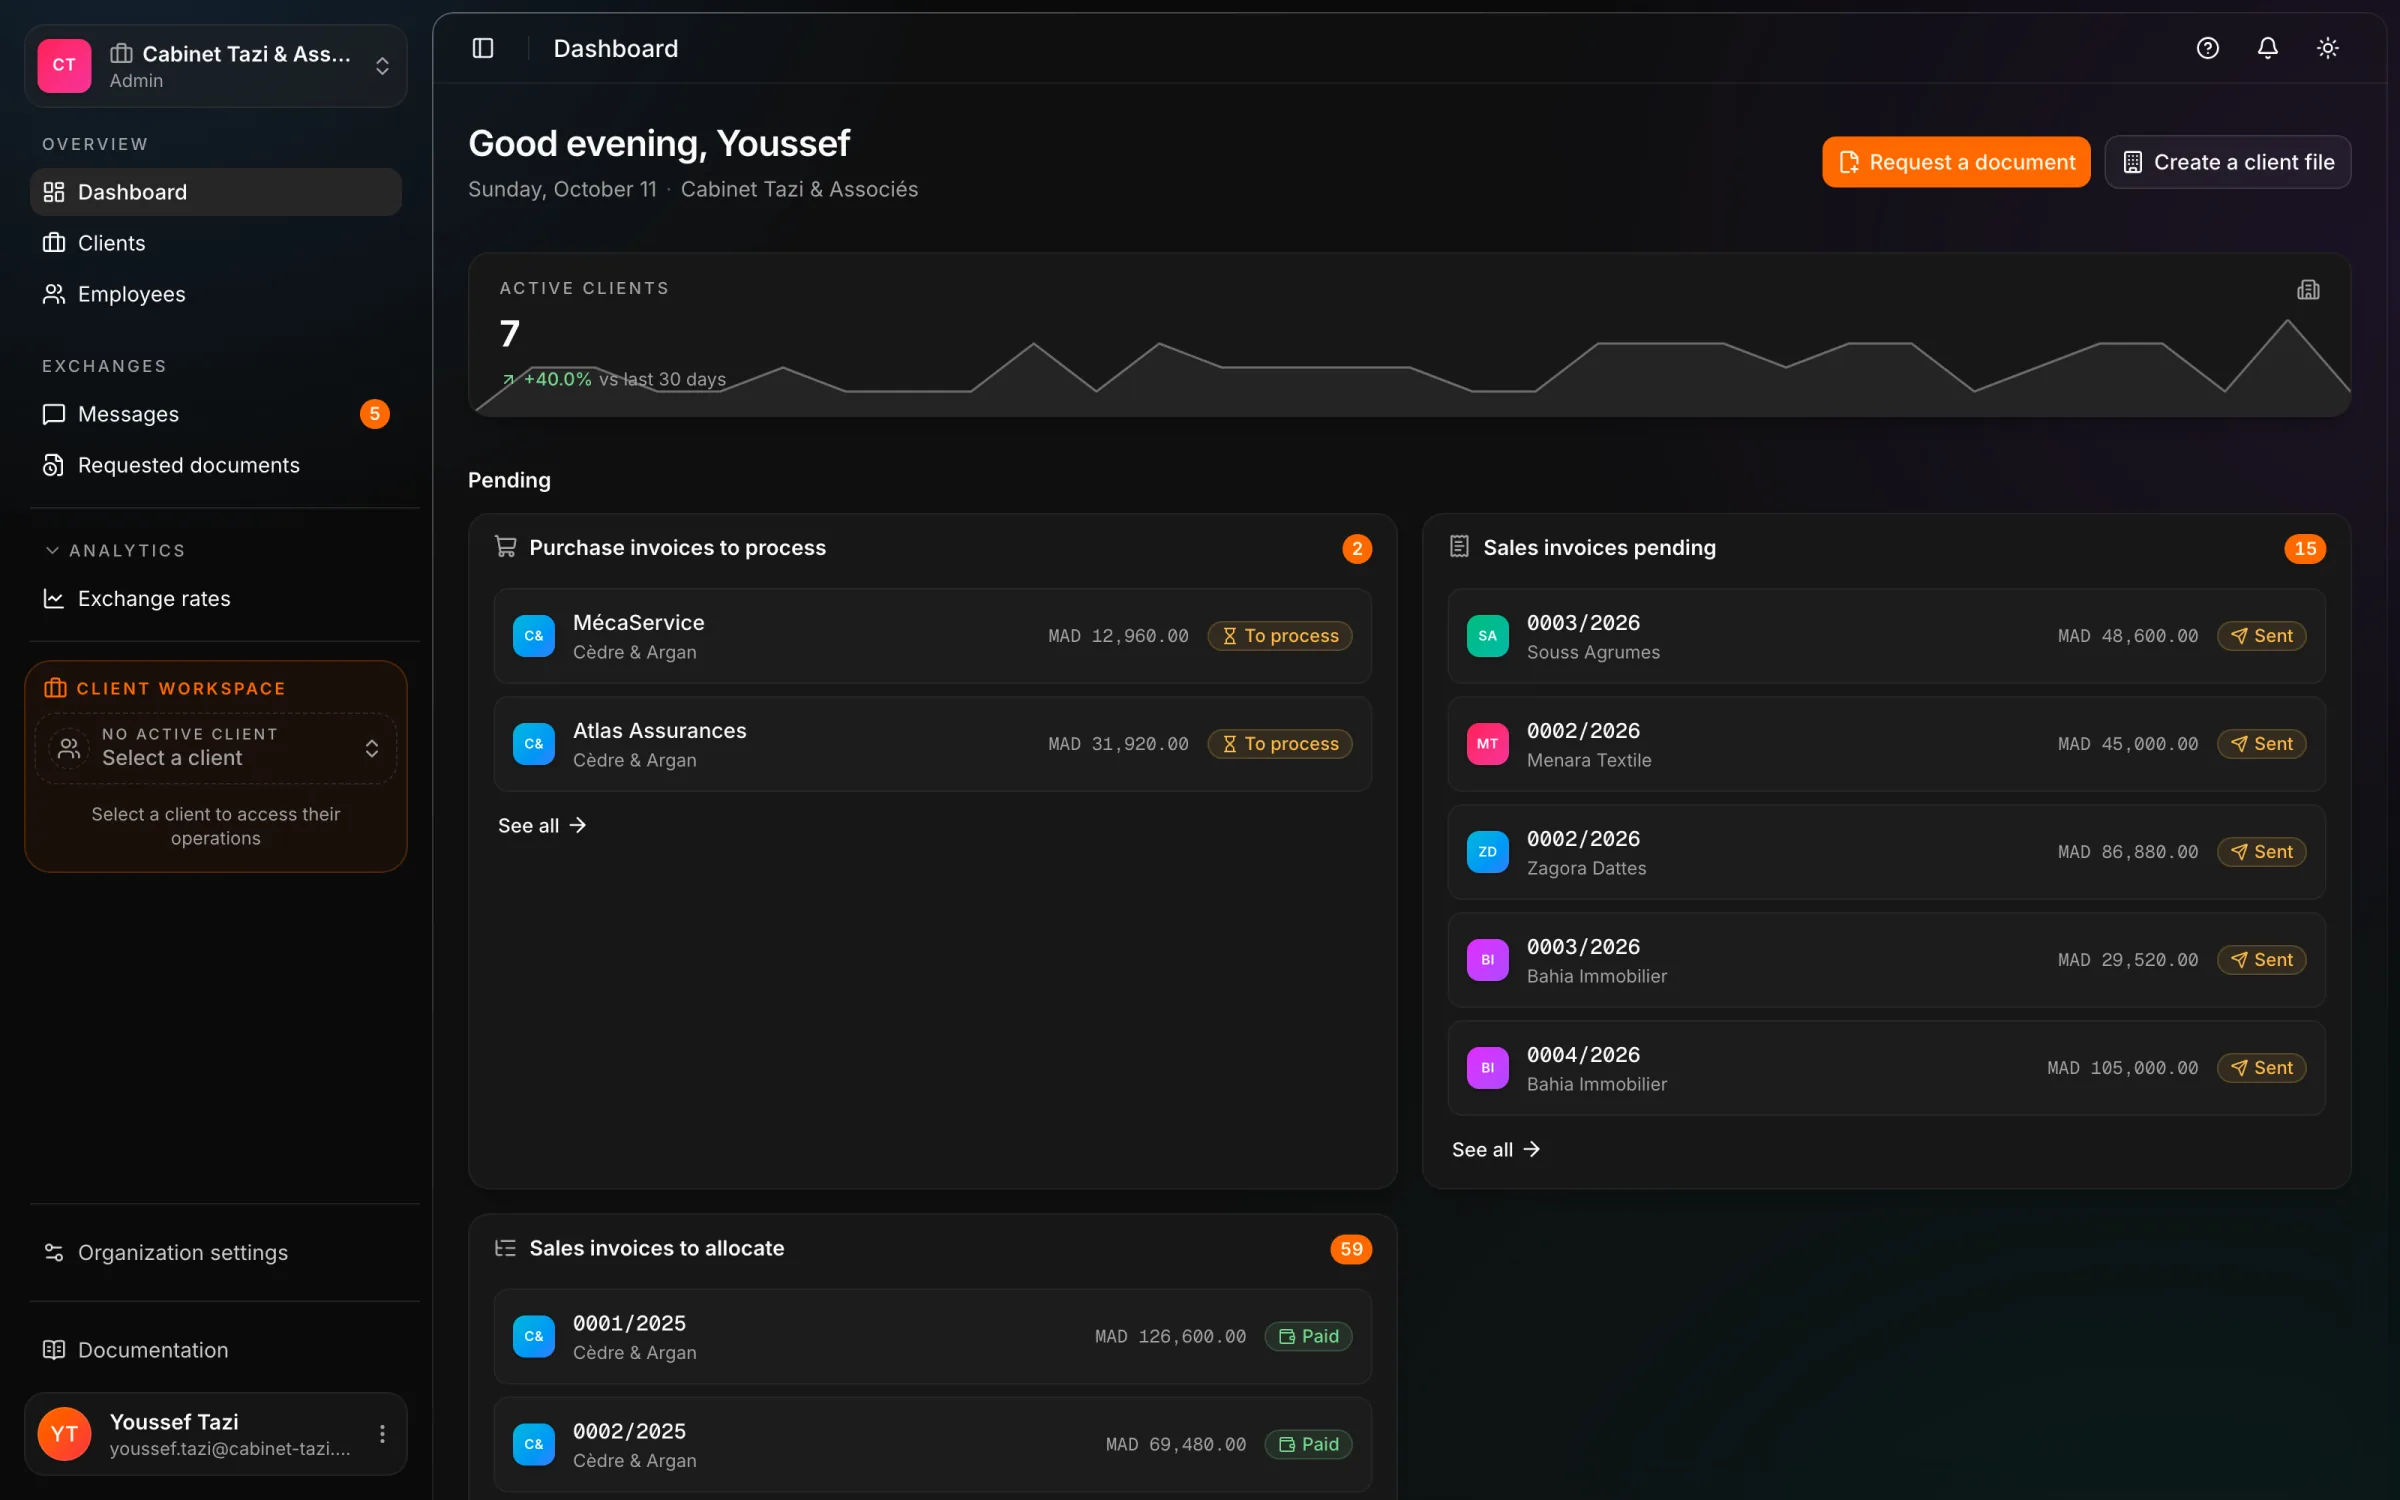This screenshot has width=2400, height=1500.
Task: Open the organization switcher chevrons
Action: (382, 66)
